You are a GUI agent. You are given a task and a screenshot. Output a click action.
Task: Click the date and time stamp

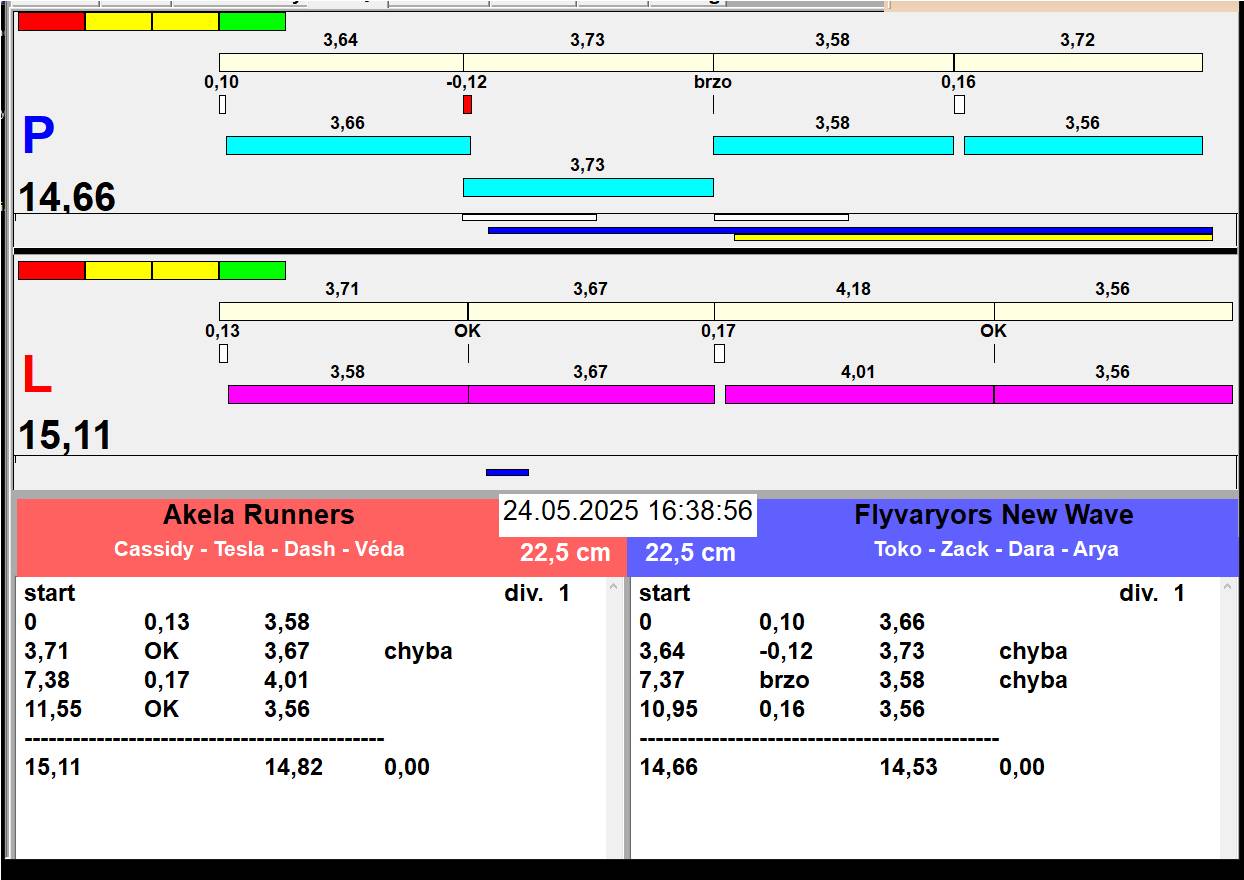tap(627, 511)
